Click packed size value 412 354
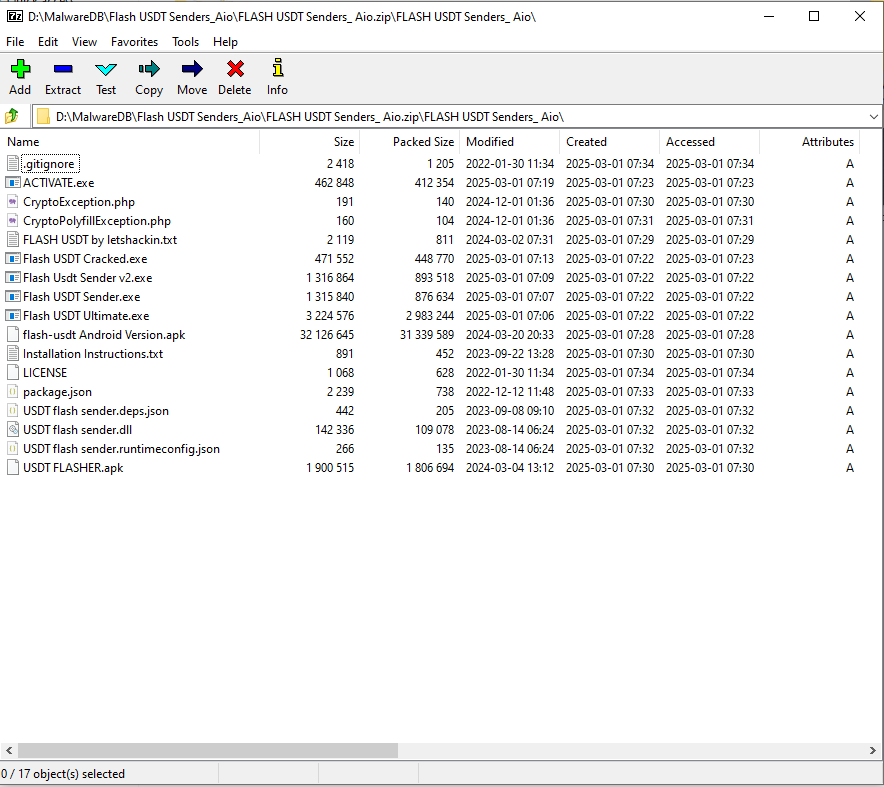Screen dimensions: 884x787 click(x=434, y=183)
